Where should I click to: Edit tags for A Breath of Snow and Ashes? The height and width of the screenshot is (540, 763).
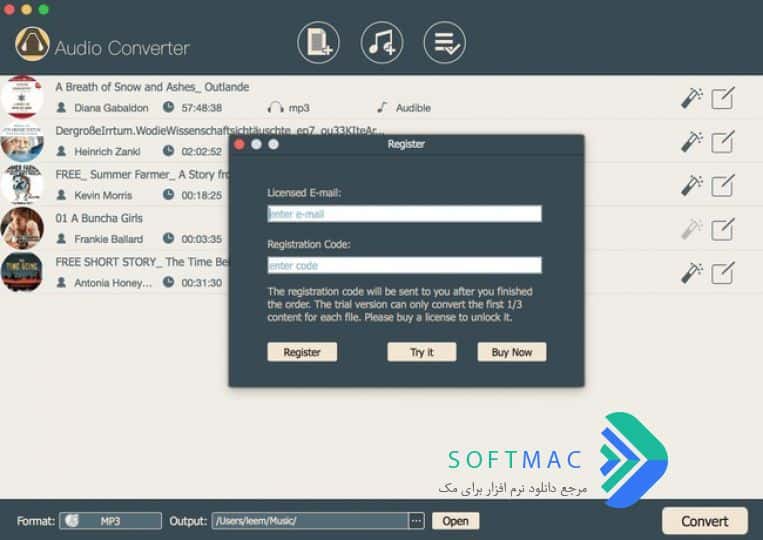pos(723,99)
